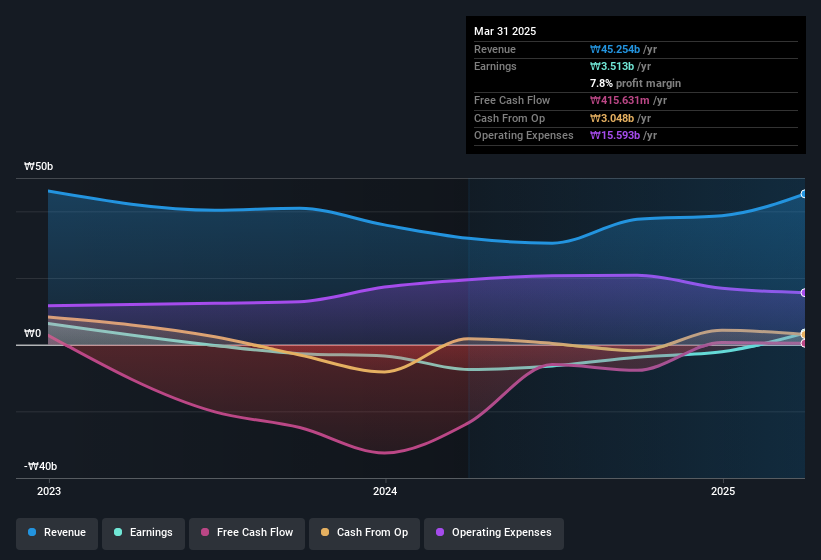Click the -₩40b y-axis label

tap(41, 466)
